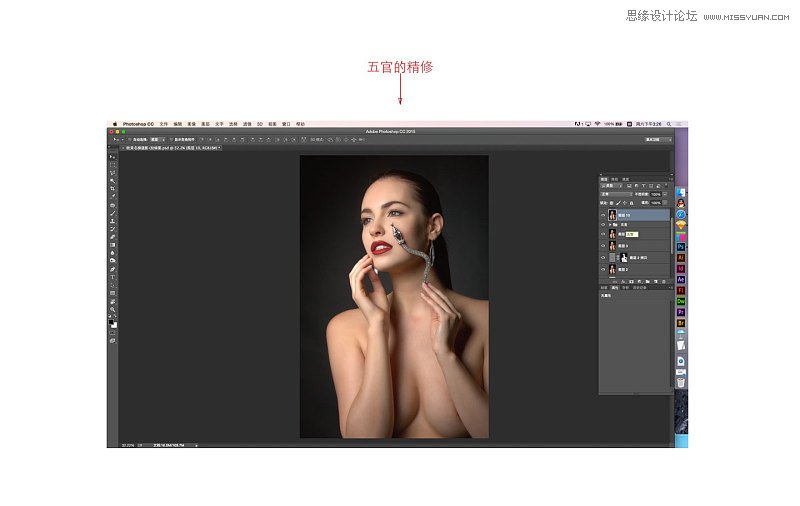Select the open document tab
Viewport: 800px width, 506px height.
pos(168,147)
